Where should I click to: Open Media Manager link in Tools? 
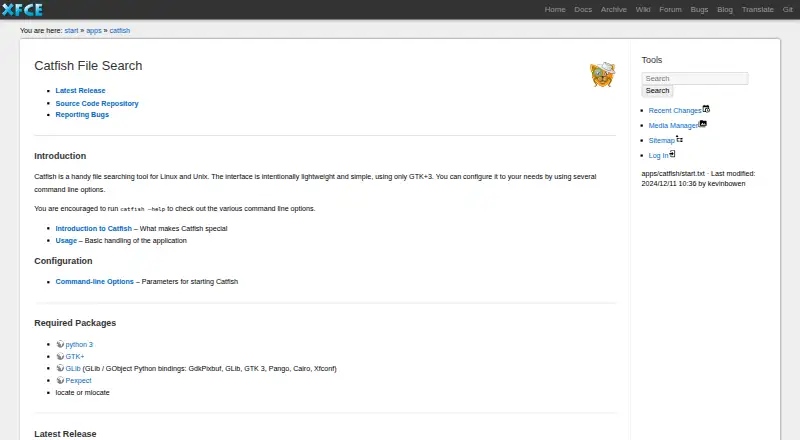[x=673, y=125]
